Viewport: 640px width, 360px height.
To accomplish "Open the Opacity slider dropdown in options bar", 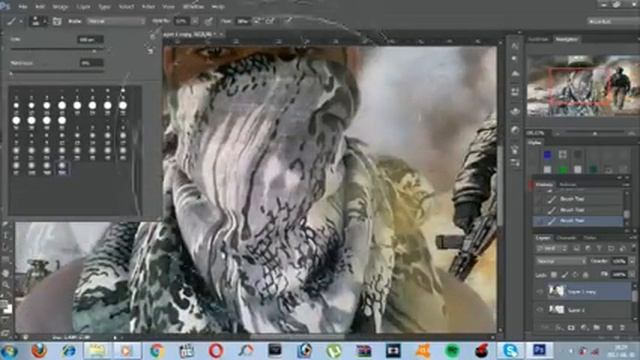I will click(195, 21).
